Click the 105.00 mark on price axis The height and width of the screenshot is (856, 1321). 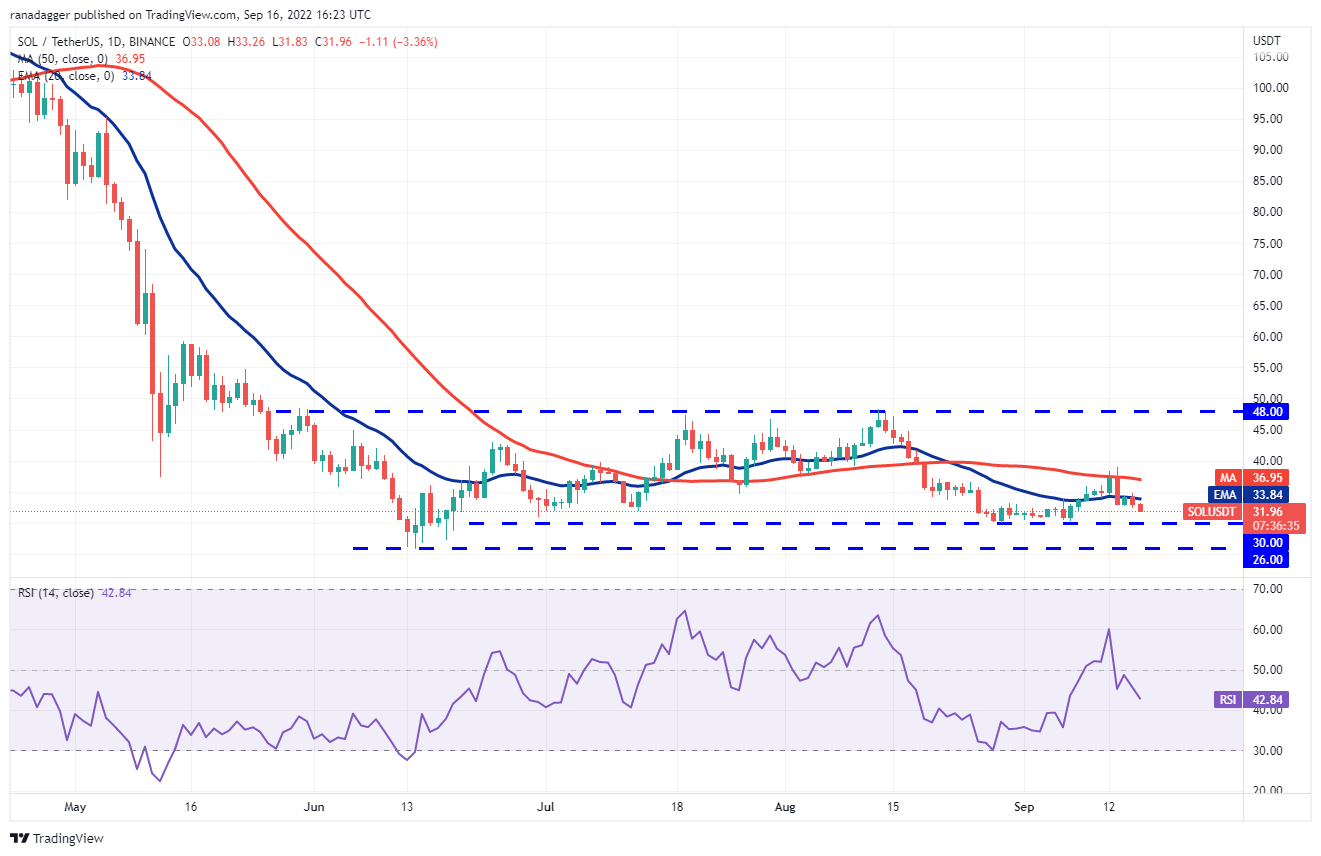tap(1270, 57)
